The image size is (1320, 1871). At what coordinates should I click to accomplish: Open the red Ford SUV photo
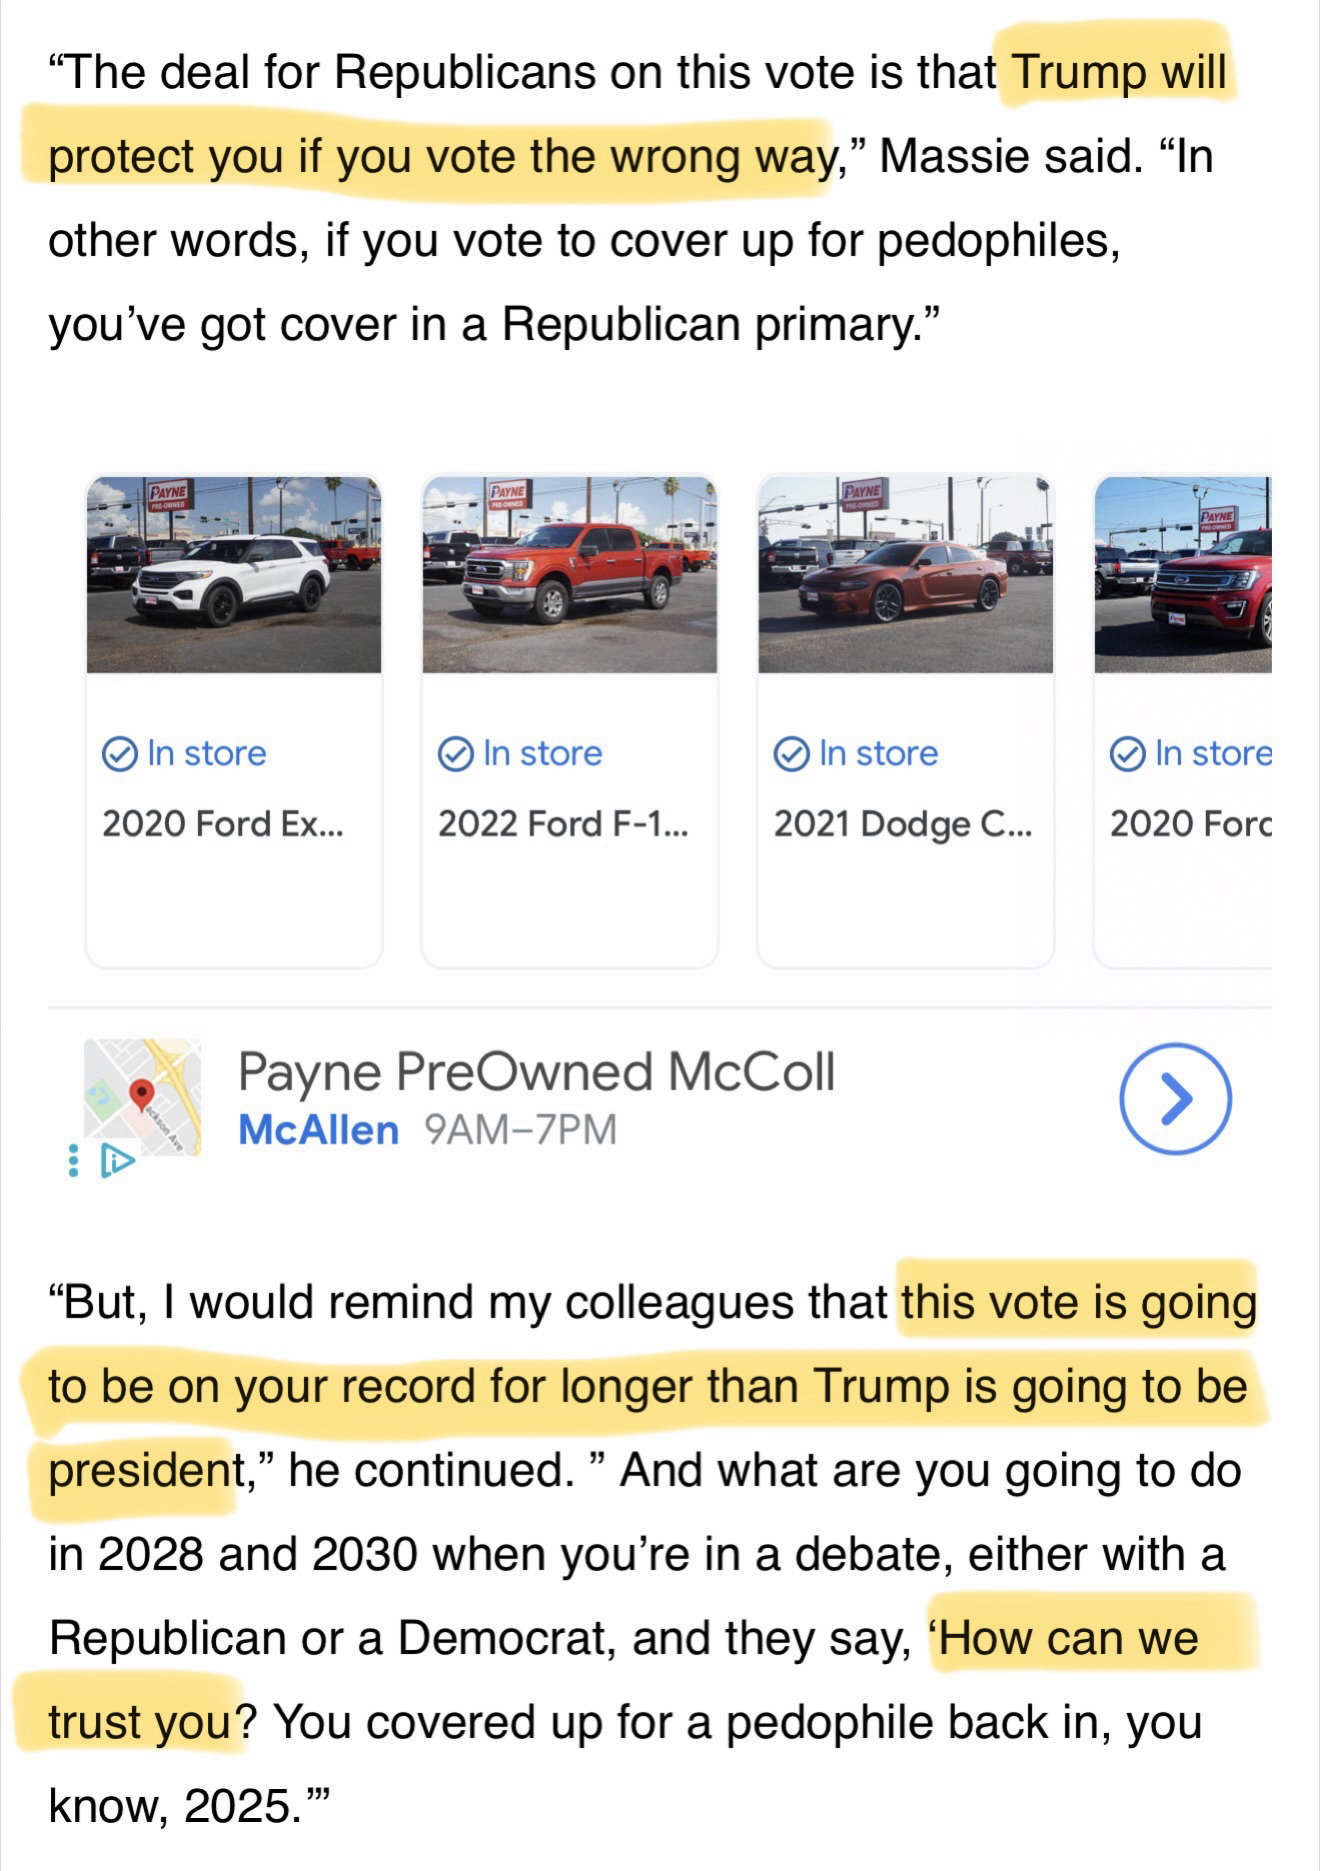1183,575
